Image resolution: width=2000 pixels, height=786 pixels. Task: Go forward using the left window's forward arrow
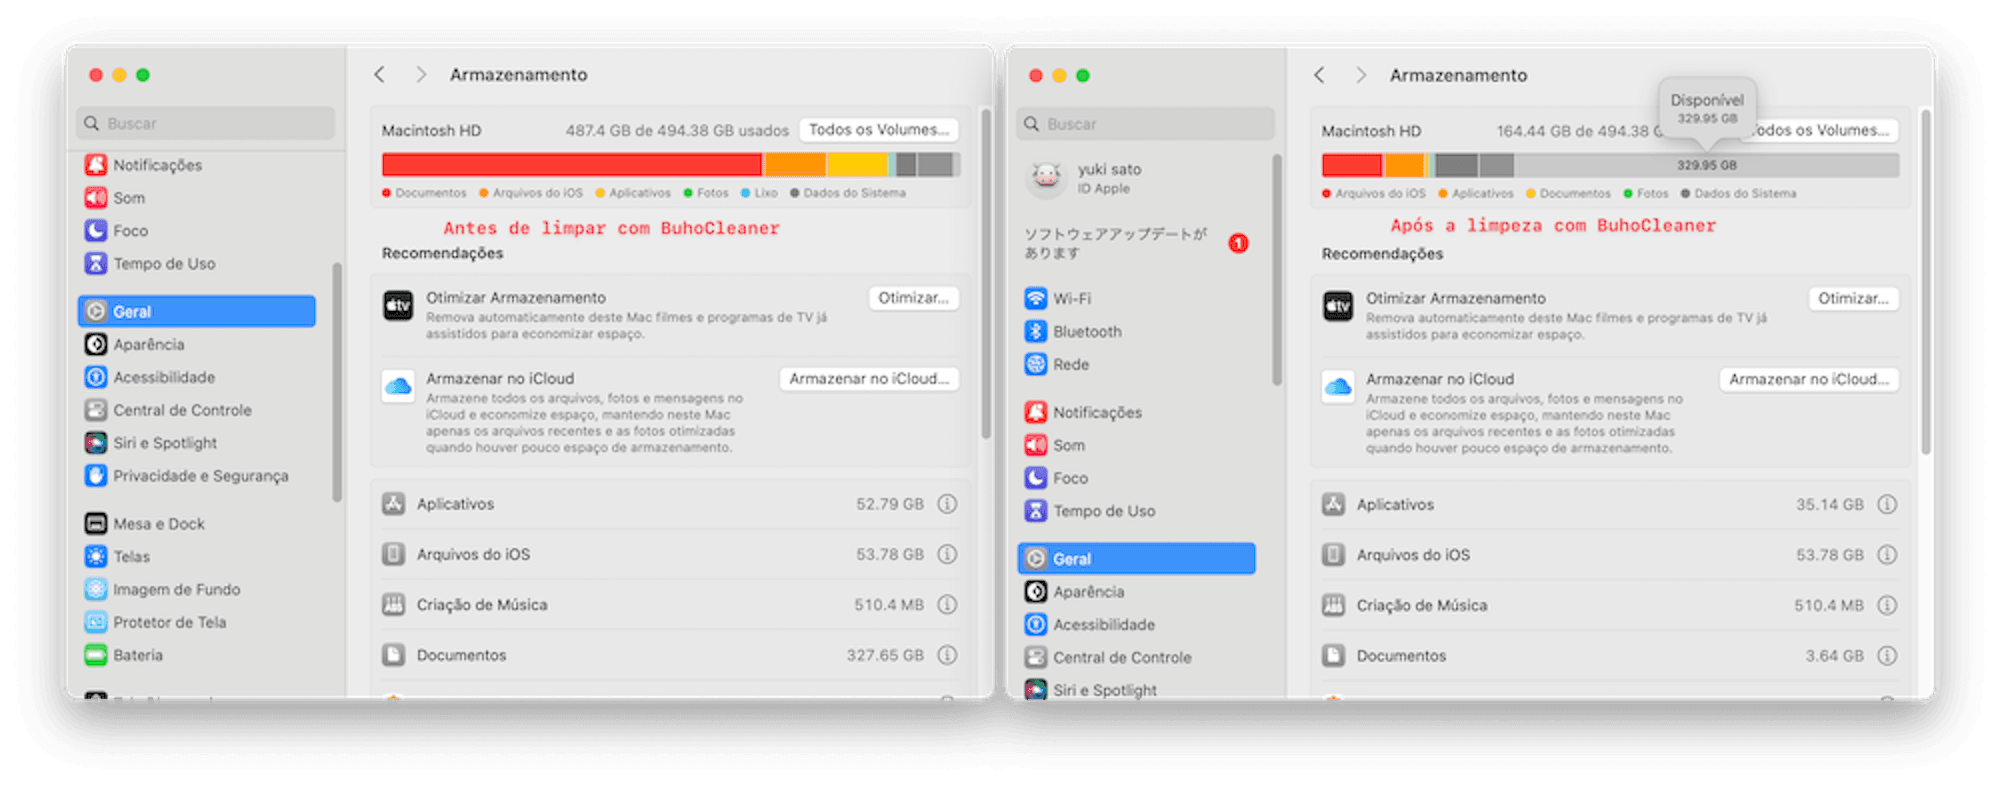coord(421,75)
